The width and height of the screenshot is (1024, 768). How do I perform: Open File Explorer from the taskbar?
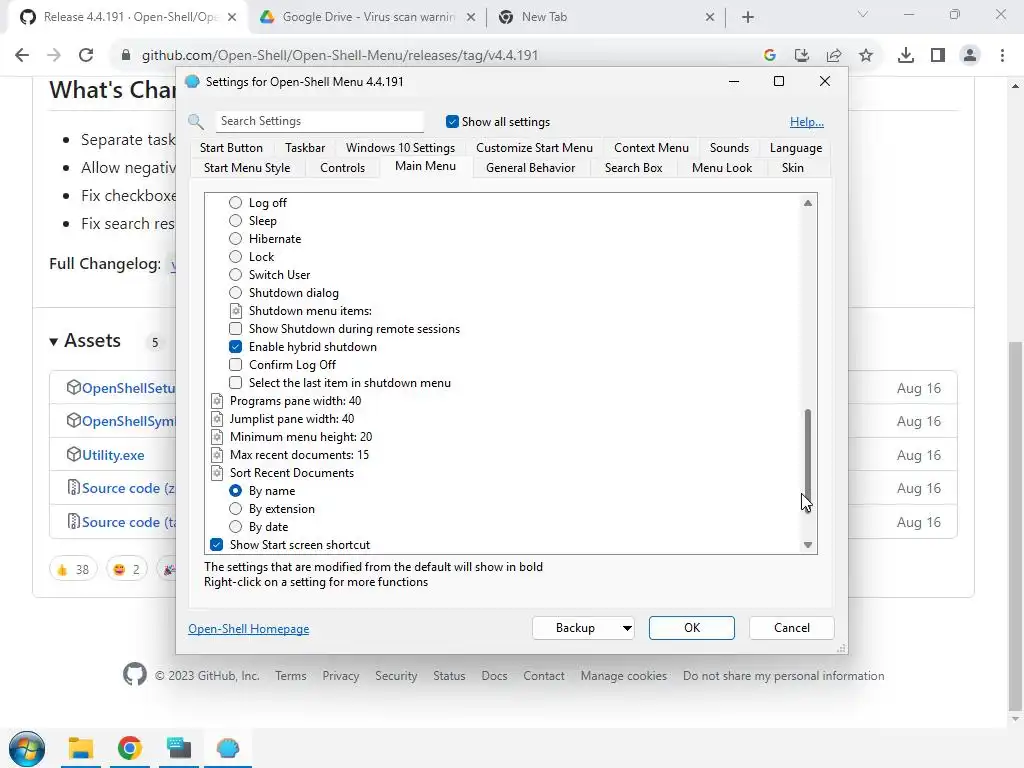click(x=81, y=748)
